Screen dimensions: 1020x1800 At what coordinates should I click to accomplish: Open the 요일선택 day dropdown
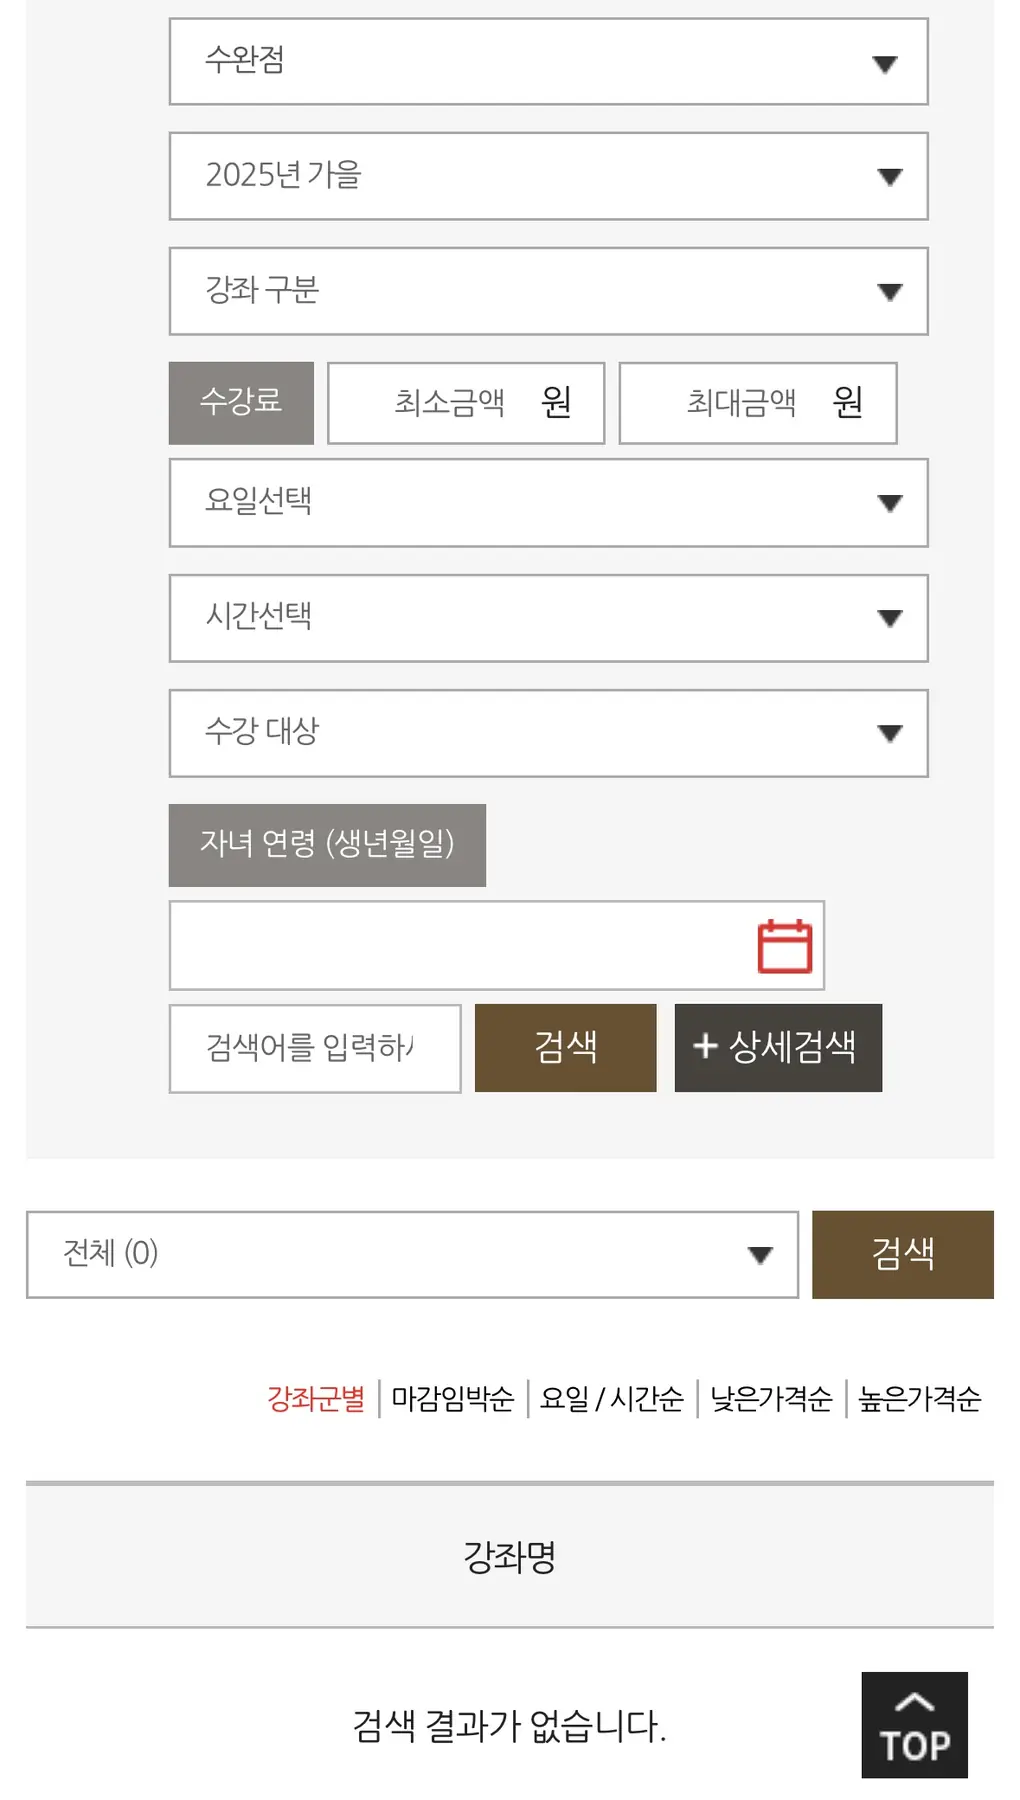tap(548, 503)
